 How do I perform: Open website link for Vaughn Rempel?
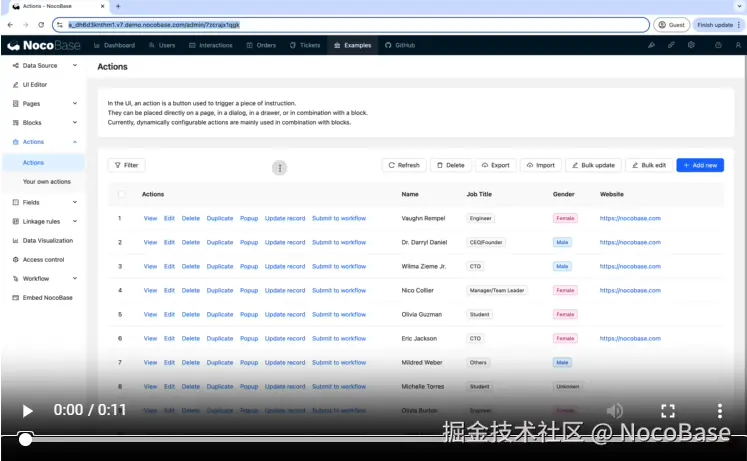[630, 218]
